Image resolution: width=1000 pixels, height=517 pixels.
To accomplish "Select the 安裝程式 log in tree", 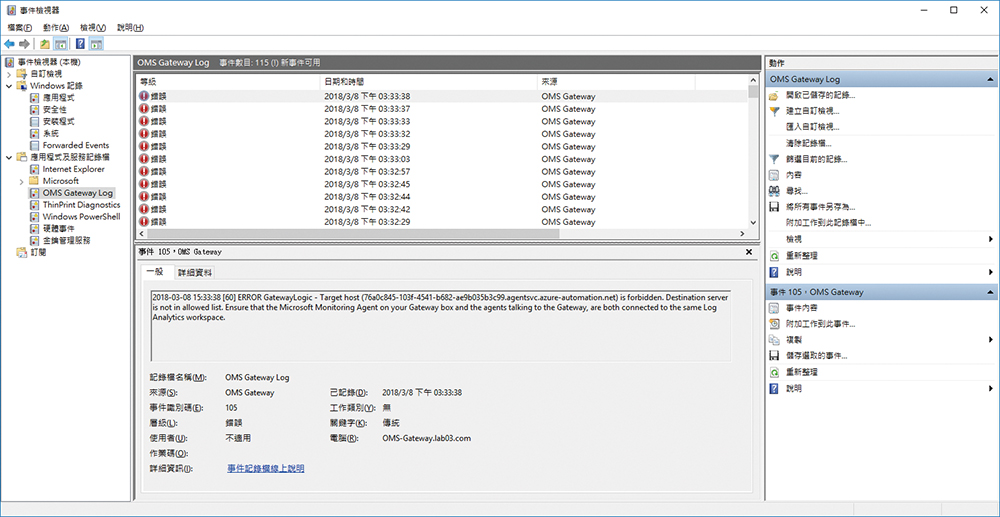I will pos(59,121).
